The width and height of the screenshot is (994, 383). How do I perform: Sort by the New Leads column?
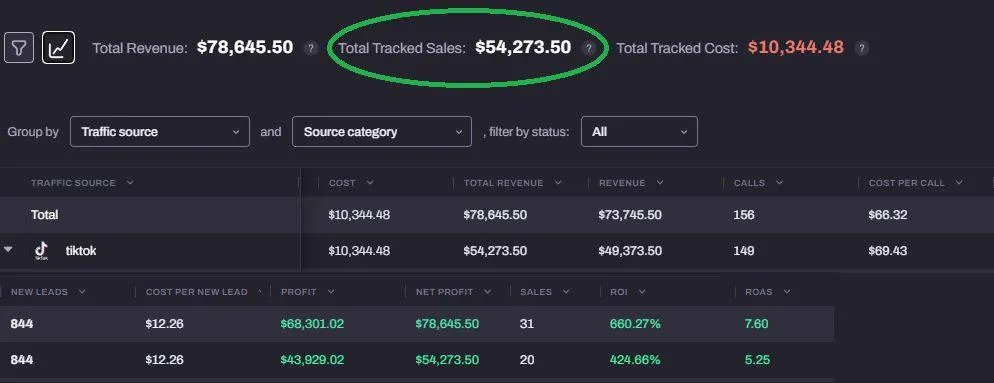tap(48, 292)
